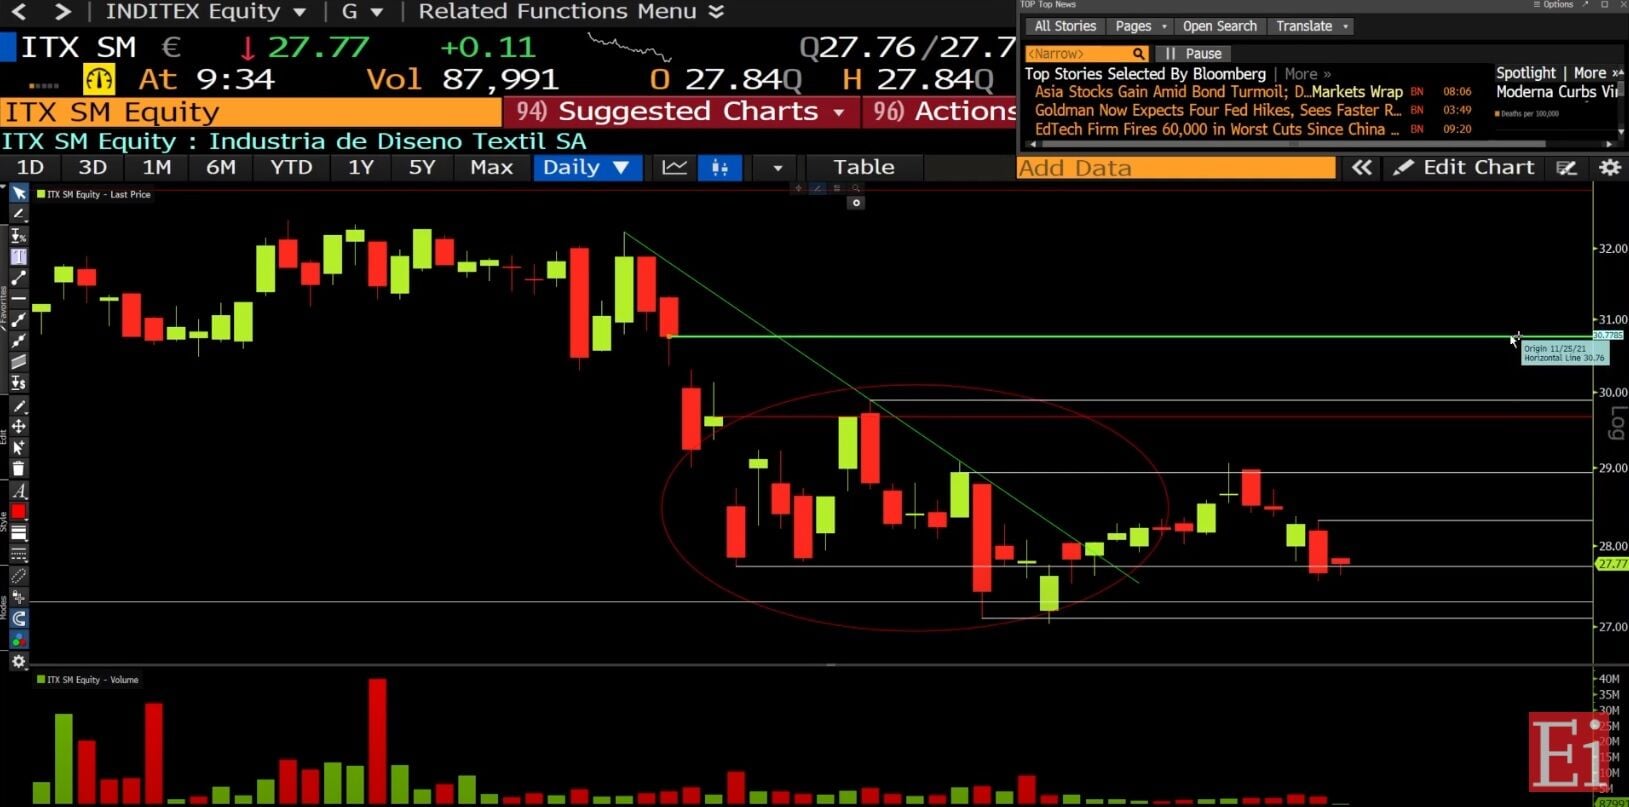Choose the percent change measurement tool
Image resolution: width=1629 pixels, height=807 pixels.
pos(18,236)
